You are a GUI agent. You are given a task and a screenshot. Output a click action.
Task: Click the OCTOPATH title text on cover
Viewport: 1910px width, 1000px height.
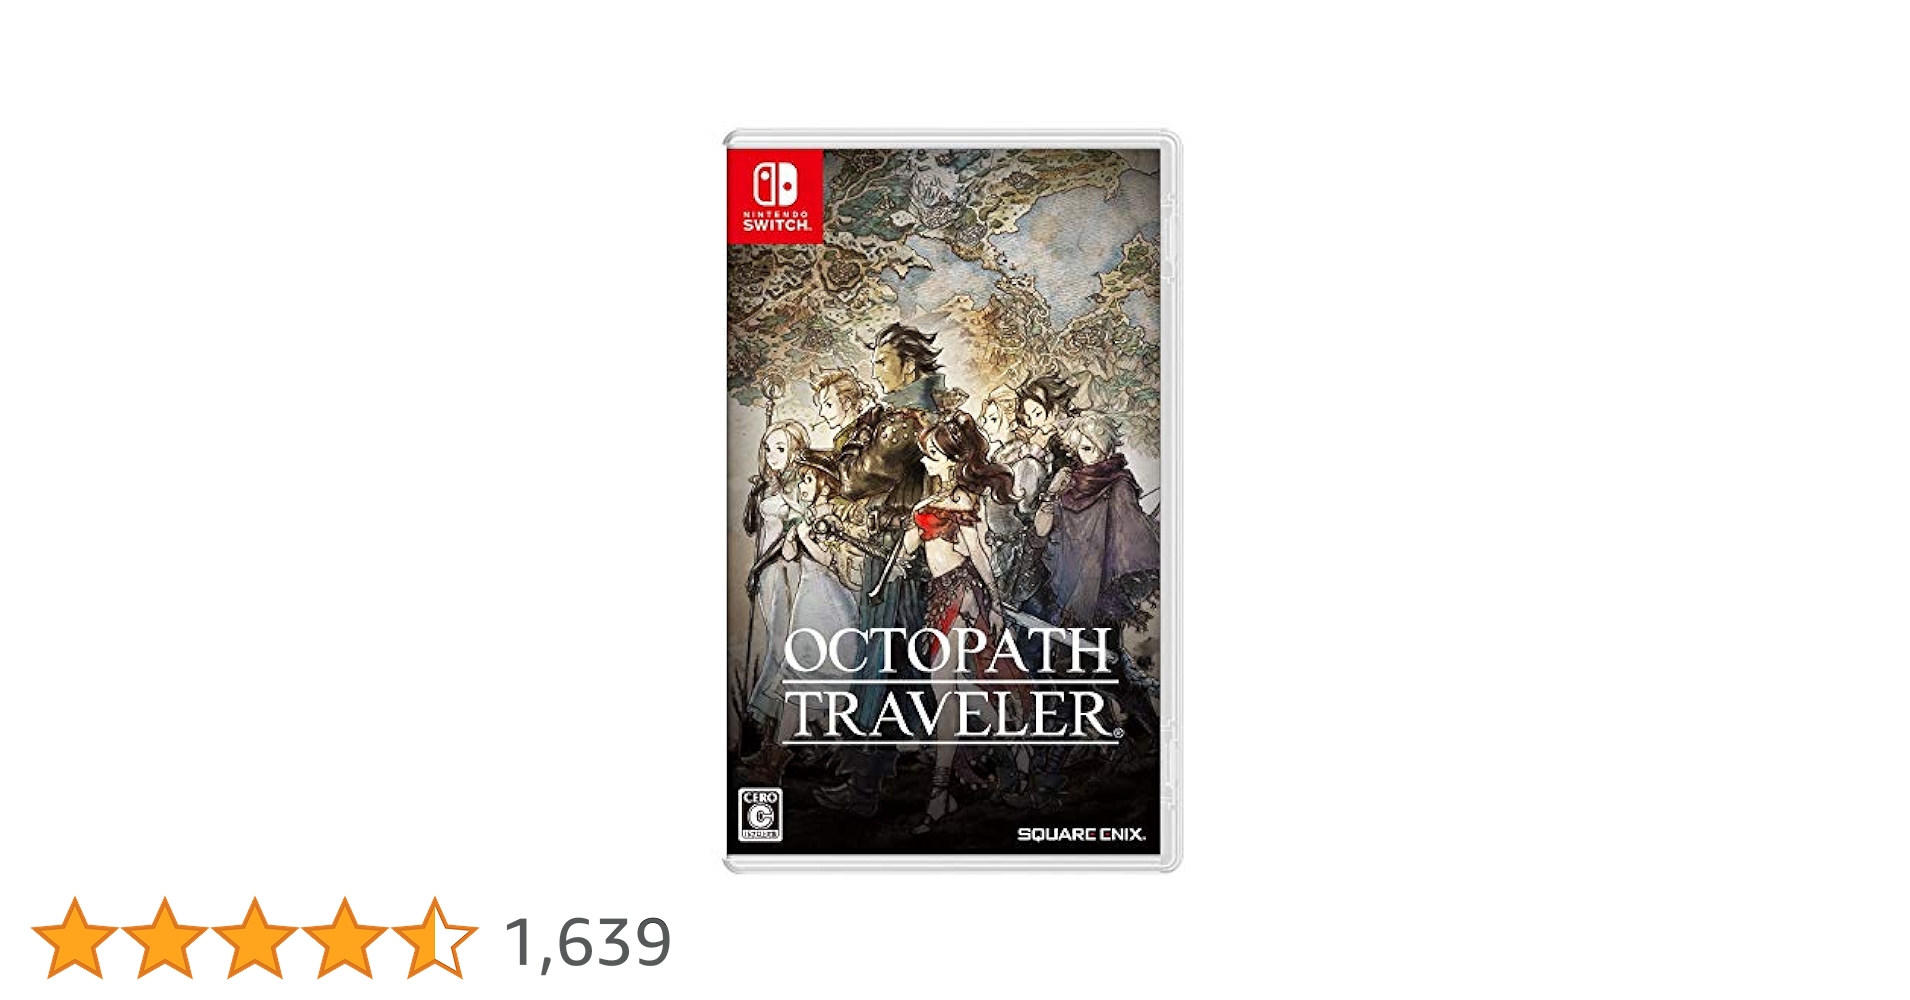tap(948, 652)
